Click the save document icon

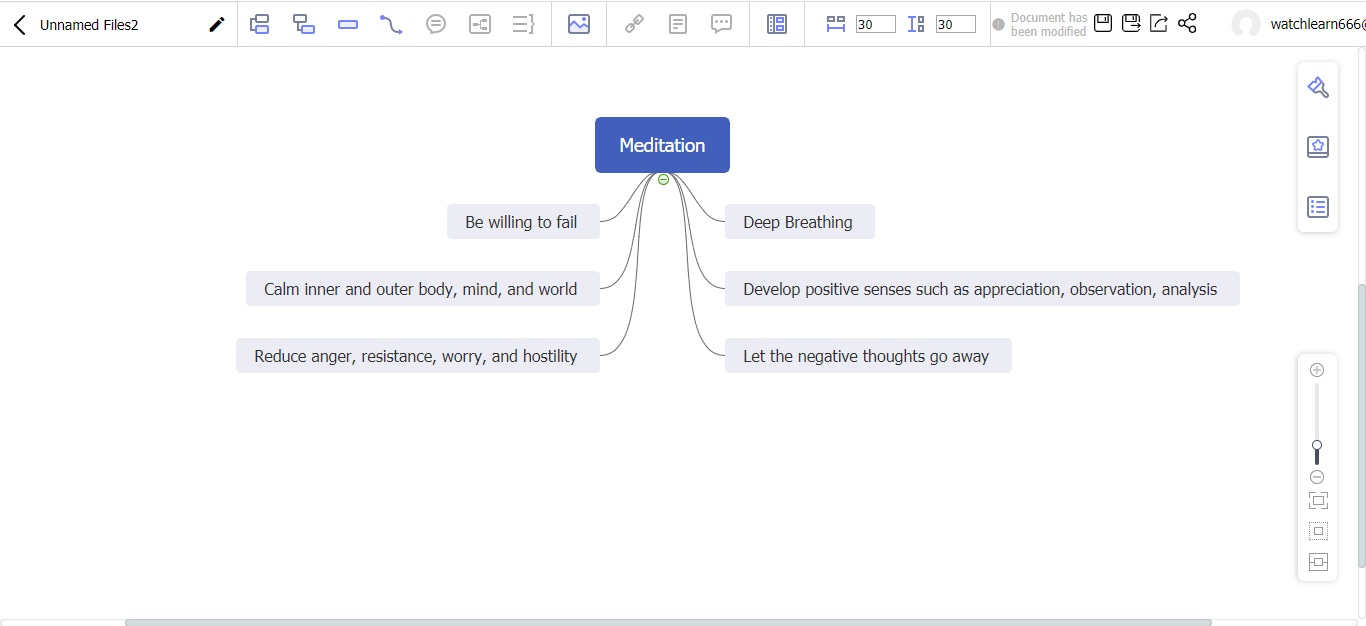pos(1103,23)
